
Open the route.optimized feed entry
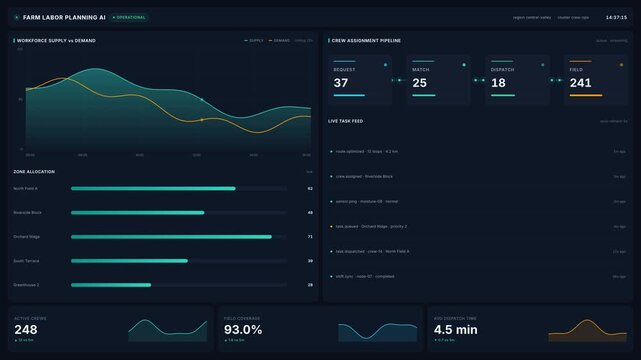pyautogui.click(x=477, y=151)
